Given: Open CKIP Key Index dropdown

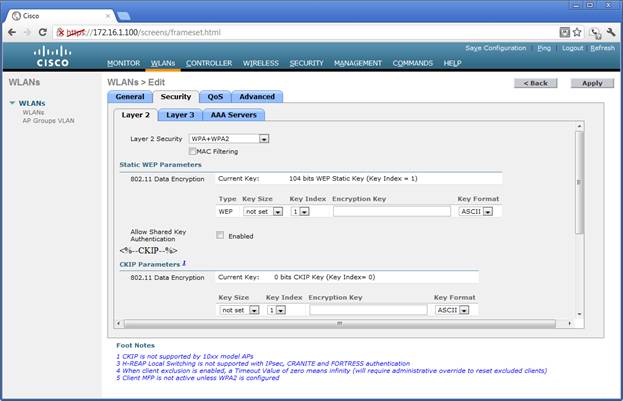Looking at the screenshot, I should click(277, 310).
